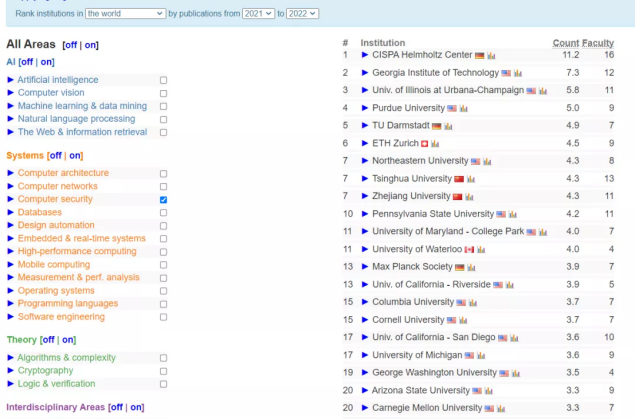Expand the Computer security conferences triangle
The height and width of the screenshot is (419, 636).
pos(11,199)
